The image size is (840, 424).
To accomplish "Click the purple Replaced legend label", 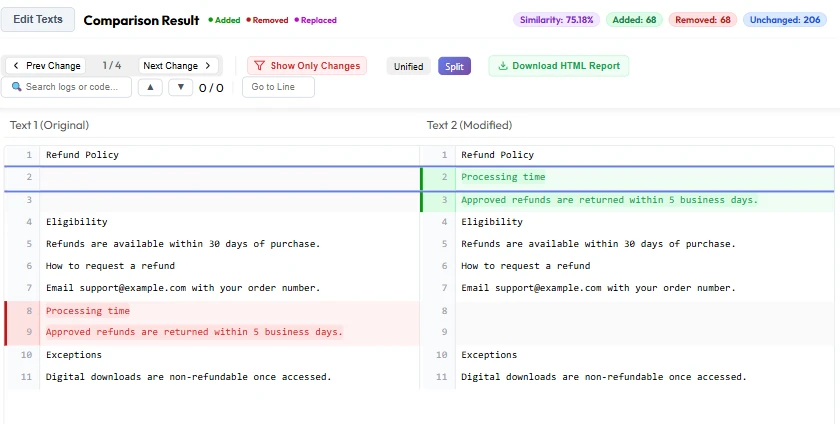I will tap(316, 20).
